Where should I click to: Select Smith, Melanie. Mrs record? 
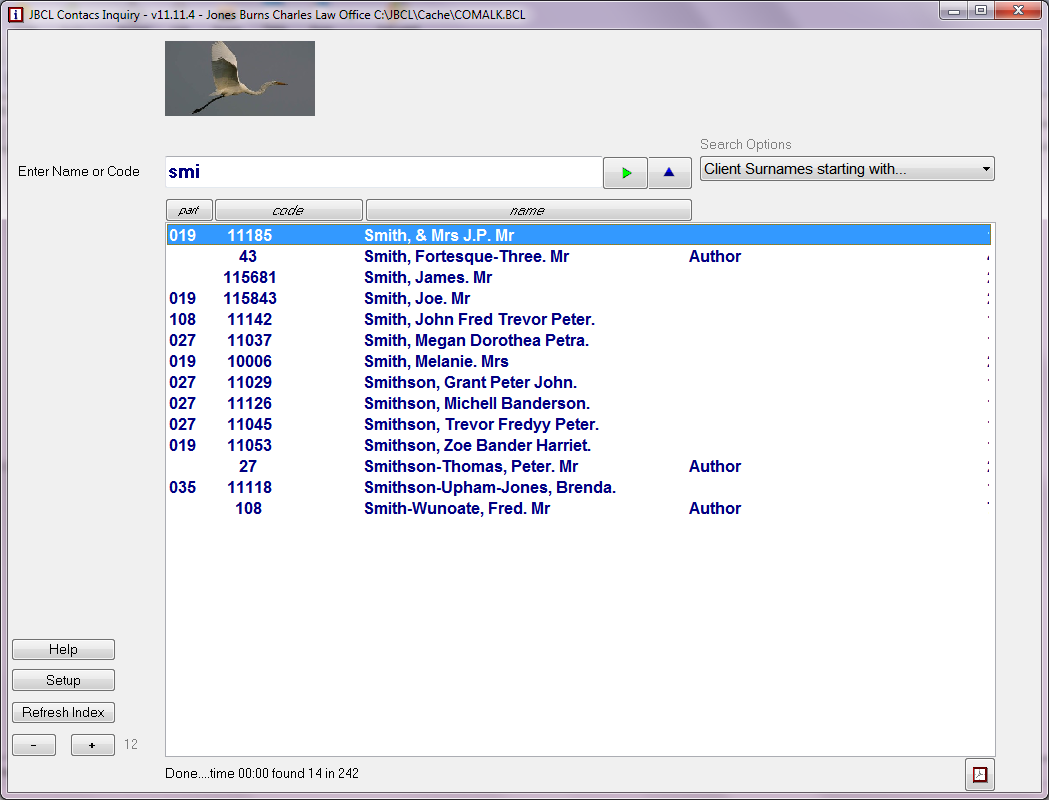click(x=436, y=362)
